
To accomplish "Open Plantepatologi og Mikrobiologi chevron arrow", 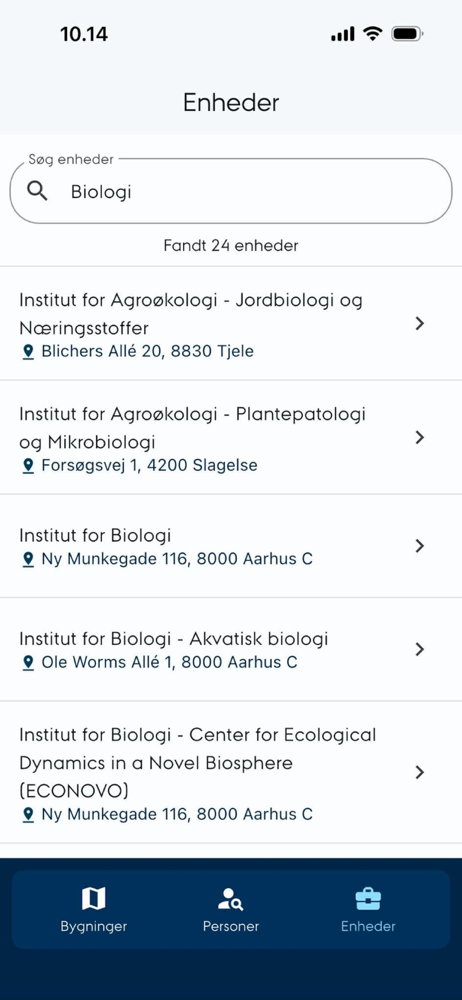I will tap(419, 438).
